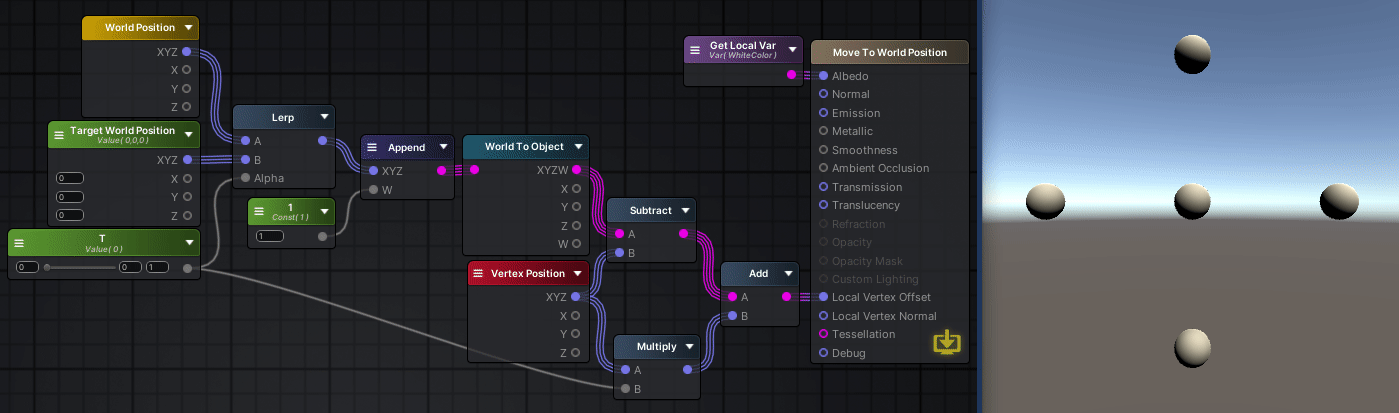Click the yellow download icon on the master node
Image resolution: width=1399 pixels, height=413 pixels.
(x=946, y=344)
